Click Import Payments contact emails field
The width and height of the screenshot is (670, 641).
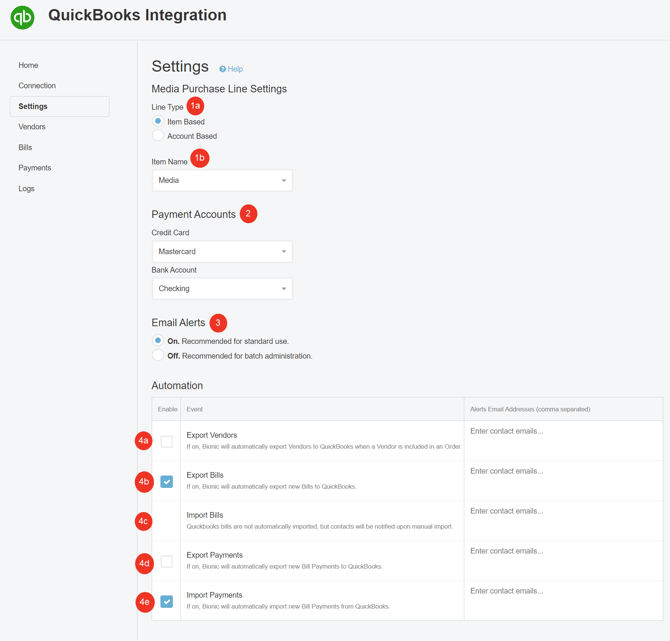(x=563, y=600)
